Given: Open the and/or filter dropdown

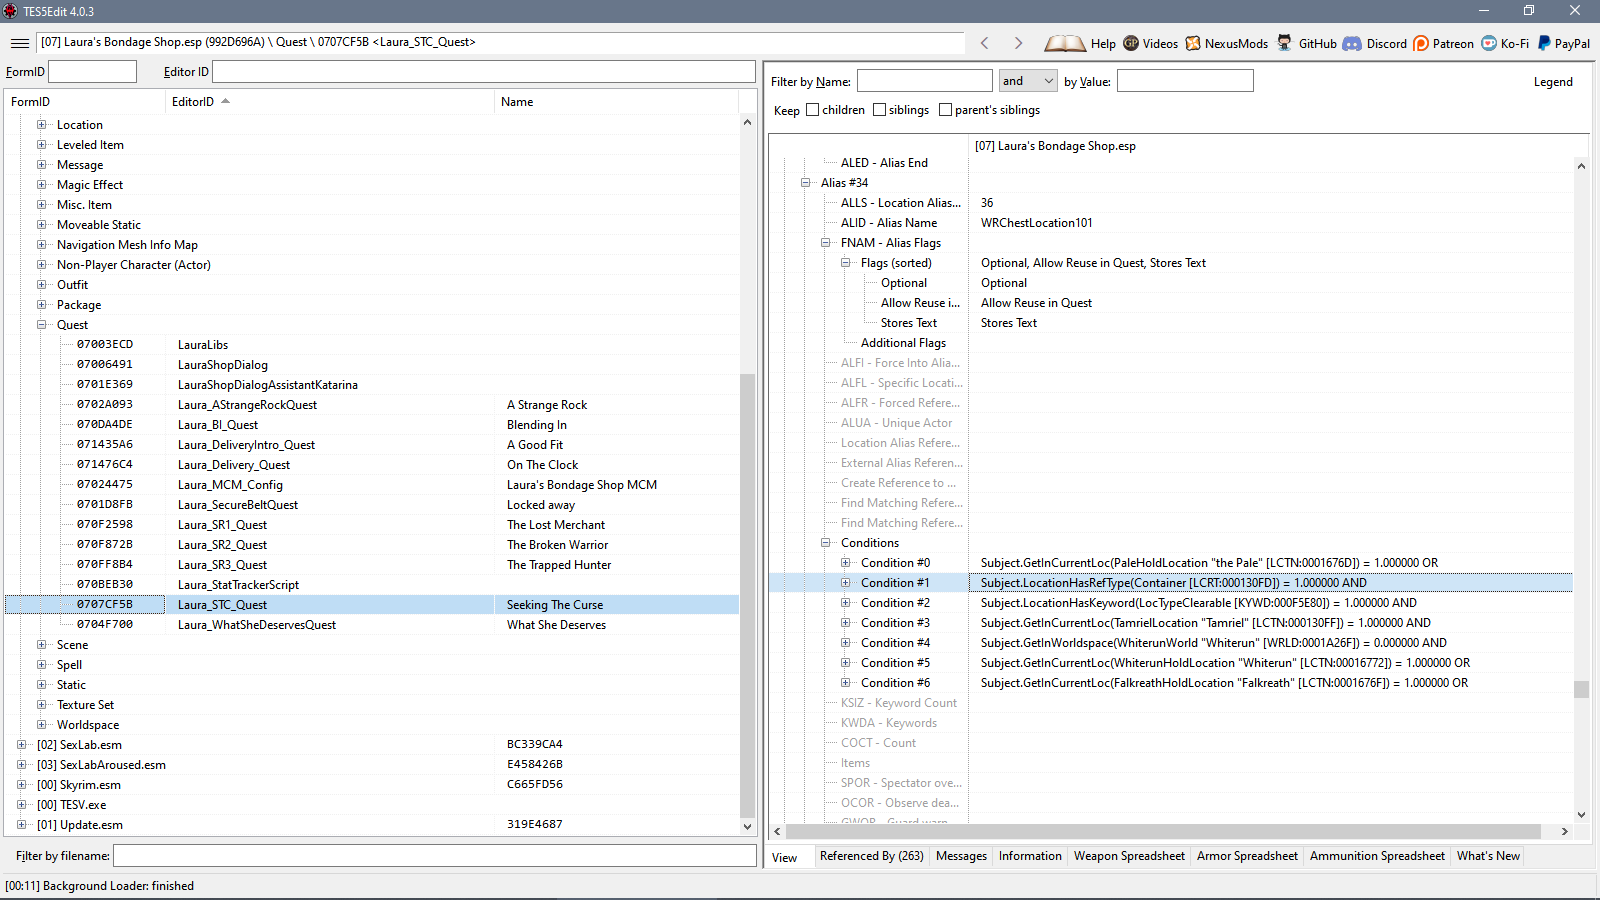Looking at the screenshot, I should pos(1028,81).
